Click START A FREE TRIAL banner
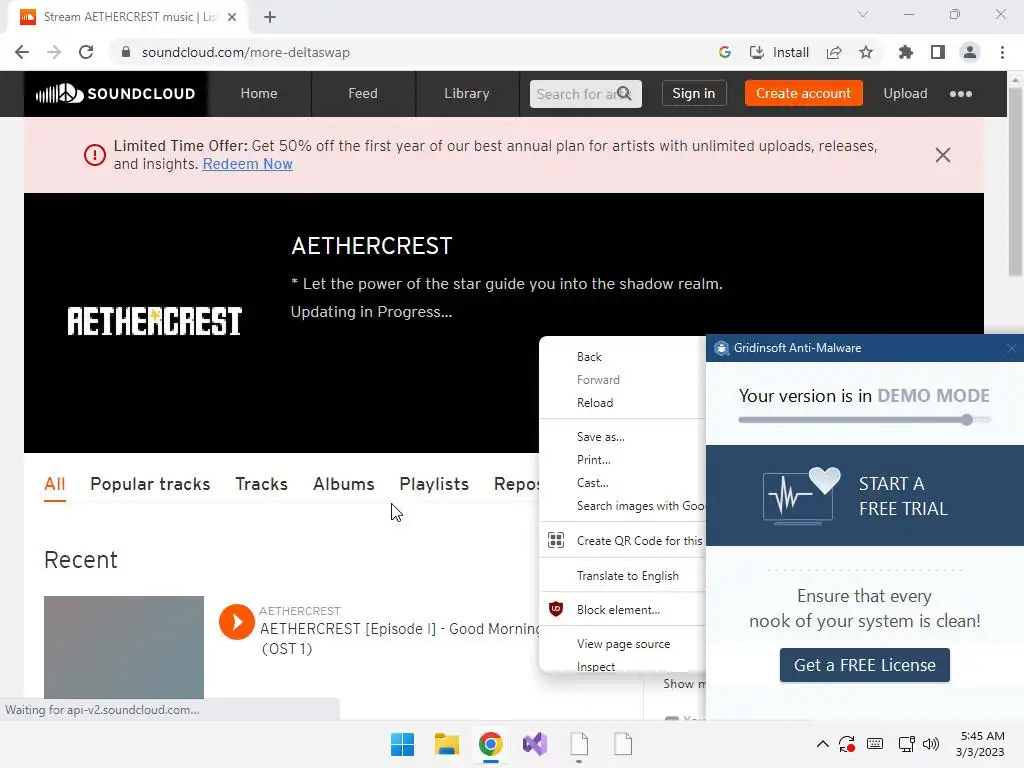Viewport: 1024px width, 768px height. pyautogui.click(x=865, y=496)
